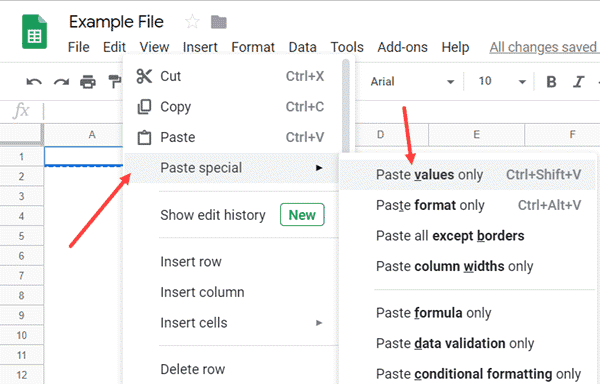Expand the Insert cells submenu
The image size is (600, 384).
[231, 323]
